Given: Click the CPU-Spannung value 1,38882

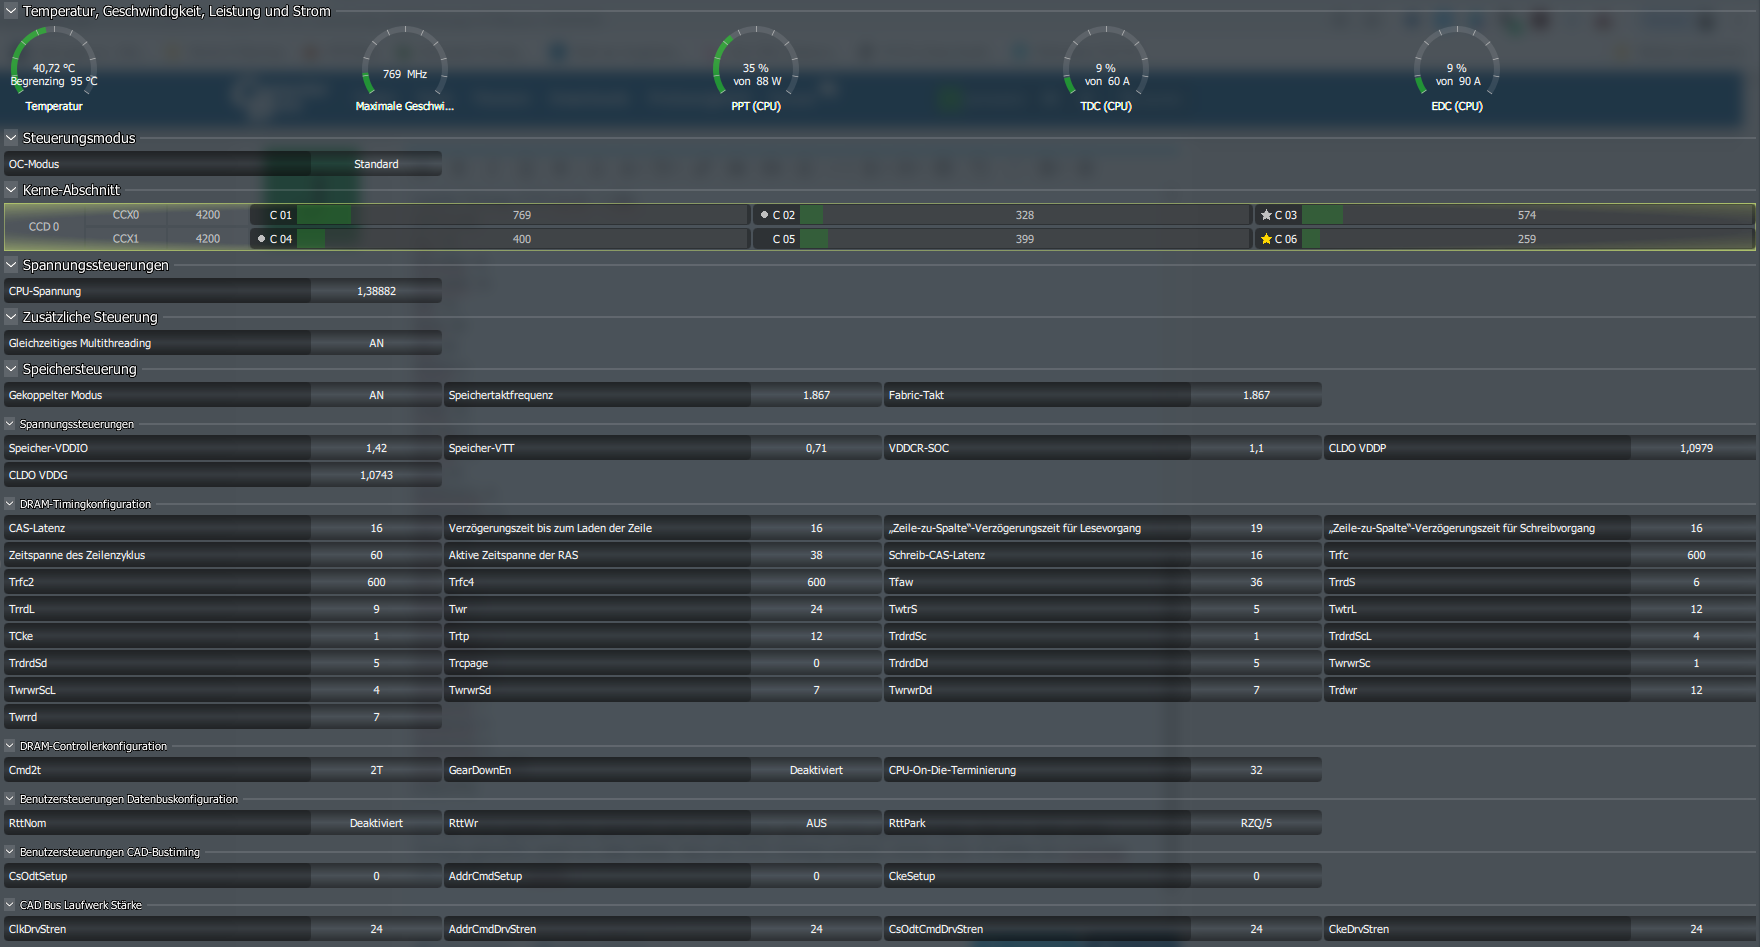Looking at the screenshot, I should click(x=376, y=291).
